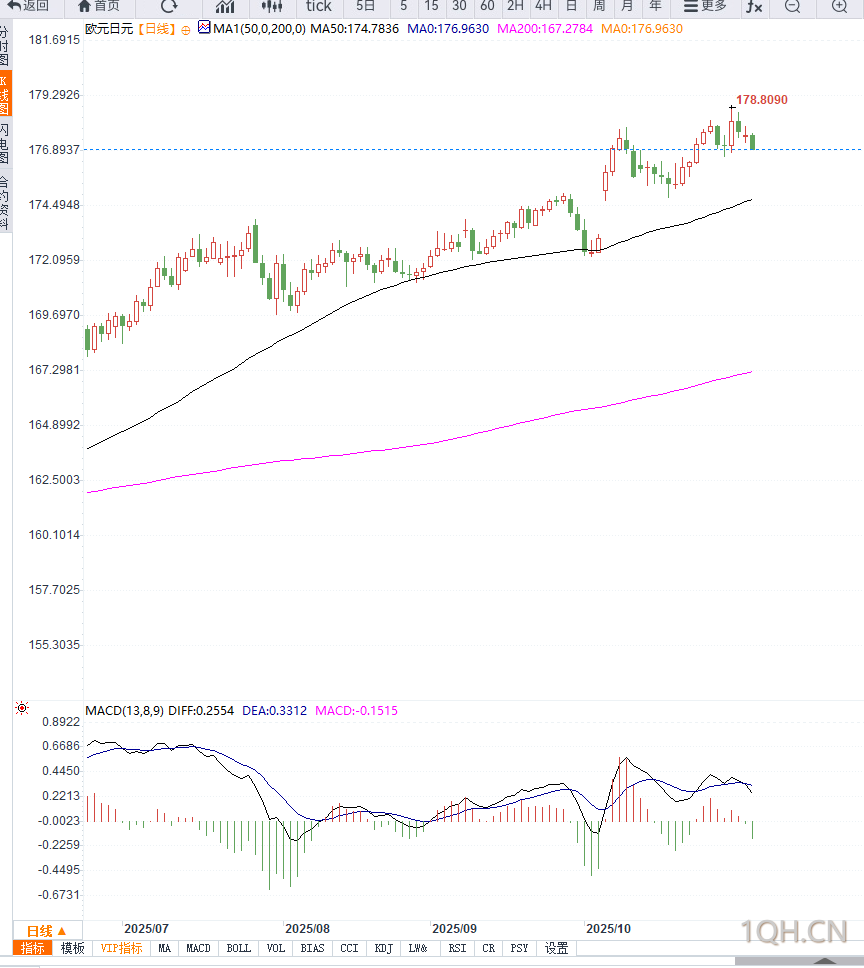Go to 首页 home icon
The height and width of the screenshot is (968, 864).
pos(98,6)
